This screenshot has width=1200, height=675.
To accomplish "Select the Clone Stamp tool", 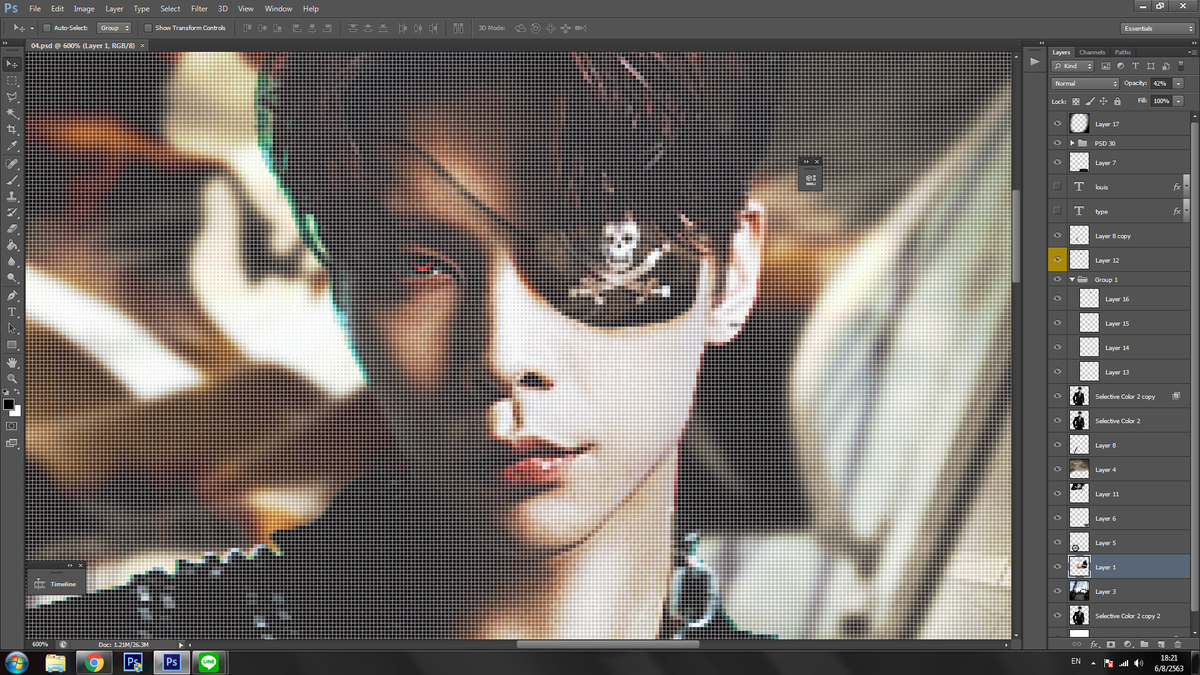I will point(12,197).
